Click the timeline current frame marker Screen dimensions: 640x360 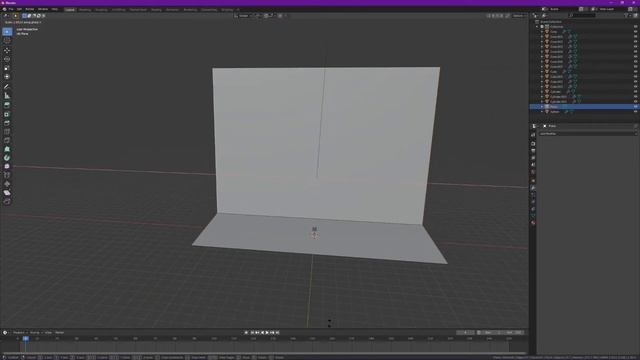tap(26, 338)
